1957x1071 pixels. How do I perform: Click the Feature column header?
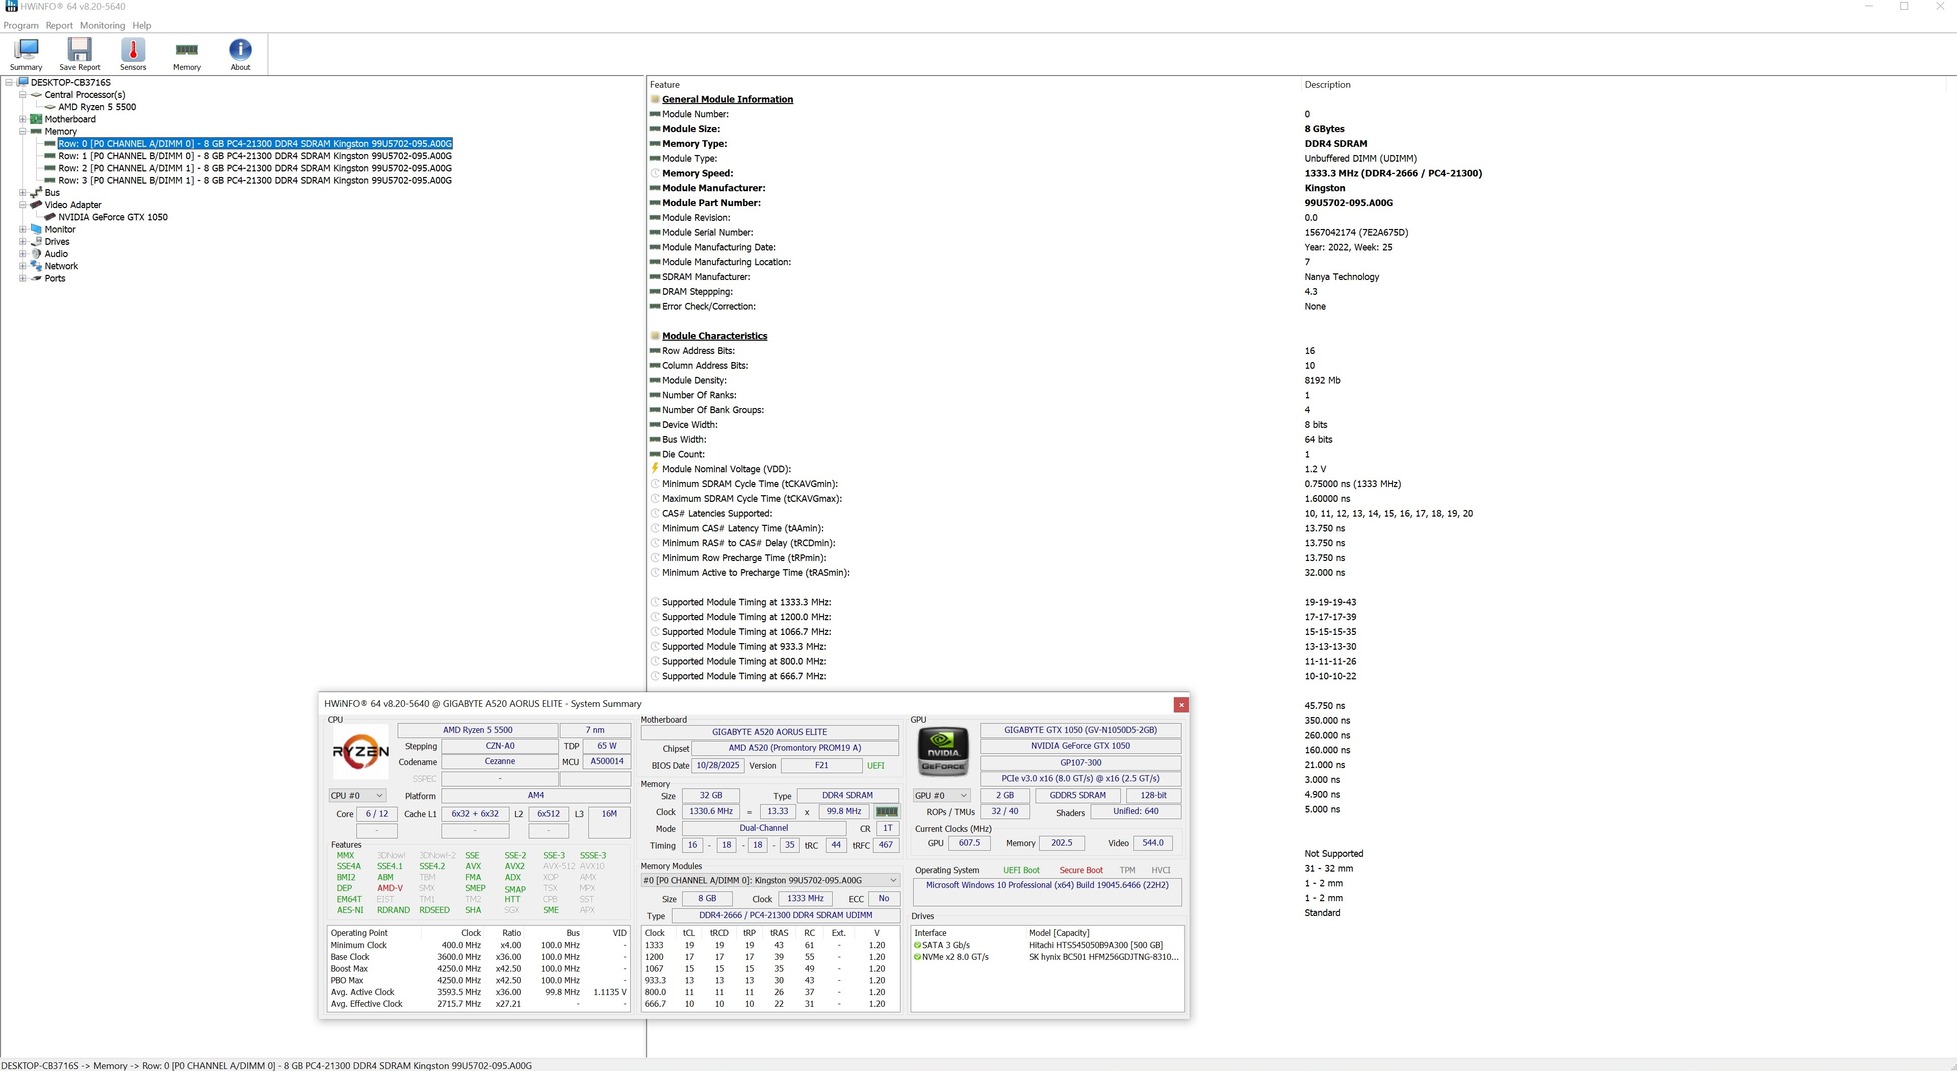(665, 85)
